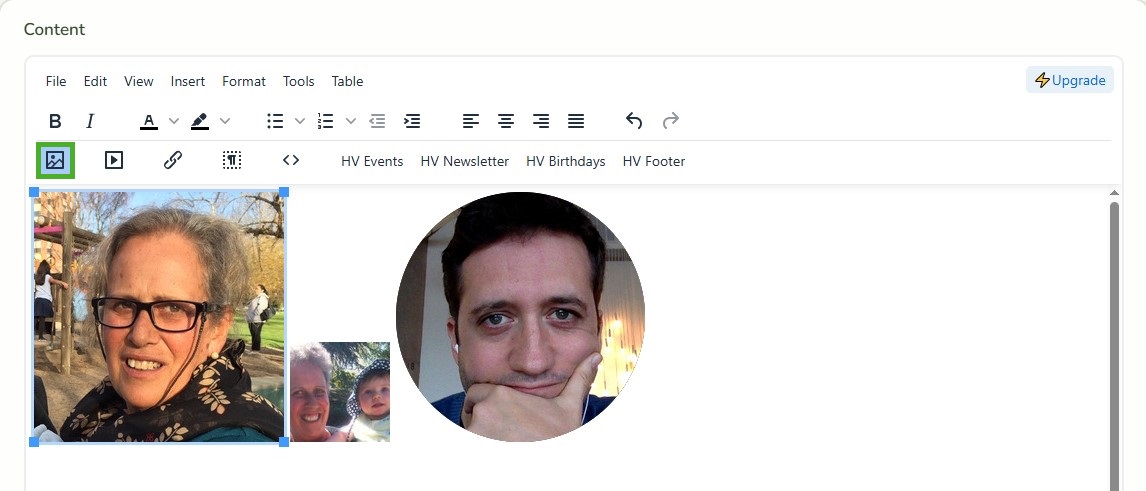Viewport: 1146px width, 491px height.
Task: Open the text color dropdown arrow
Action: click(x=174, y=121)
